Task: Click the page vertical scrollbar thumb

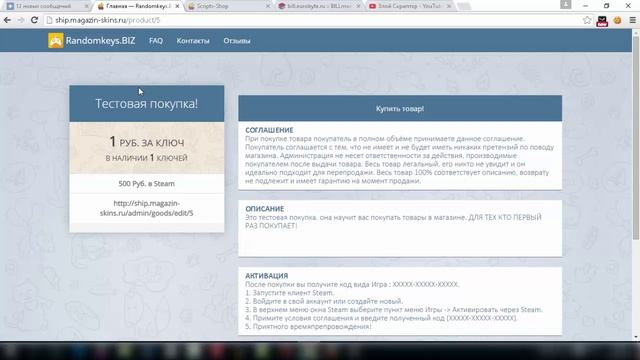Action: (636, 138)
